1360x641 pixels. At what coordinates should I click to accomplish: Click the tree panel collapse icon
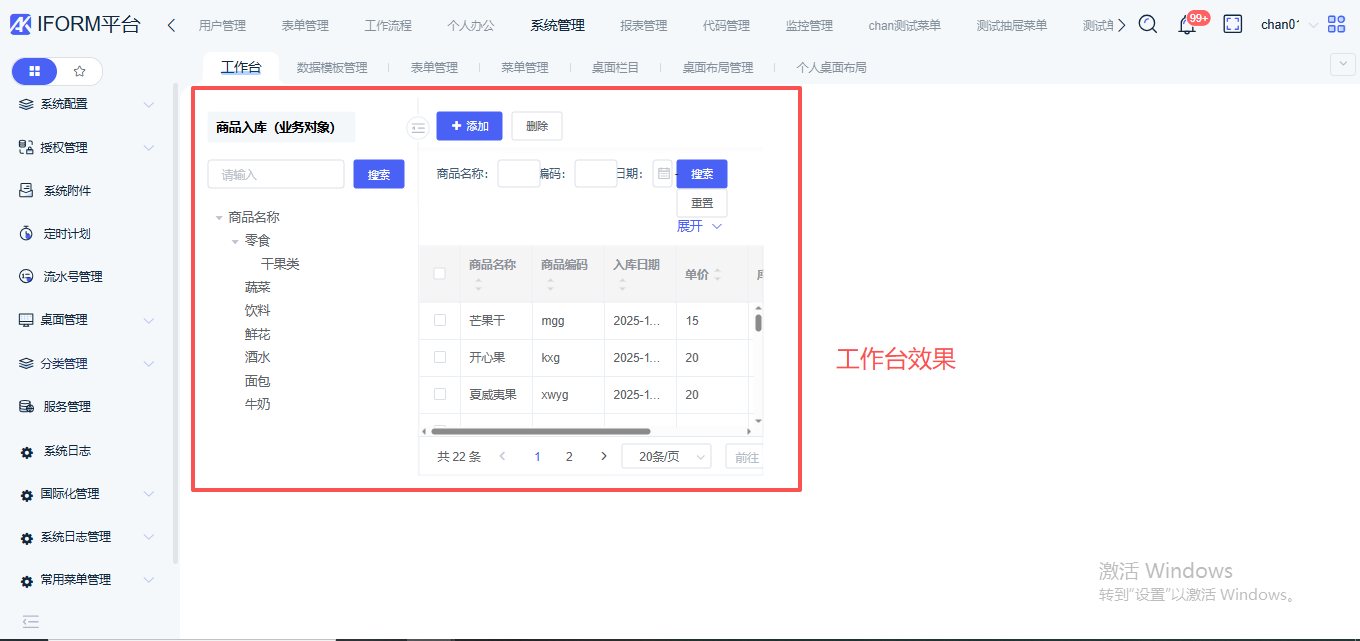click(x=418, y=128)
